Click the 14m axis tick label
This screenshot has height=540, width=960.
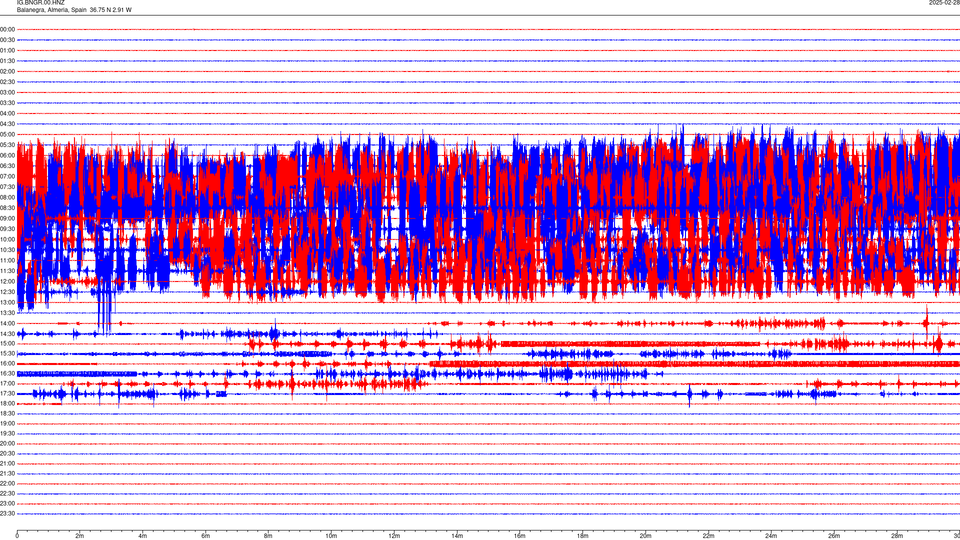click(x=457, y=536)
